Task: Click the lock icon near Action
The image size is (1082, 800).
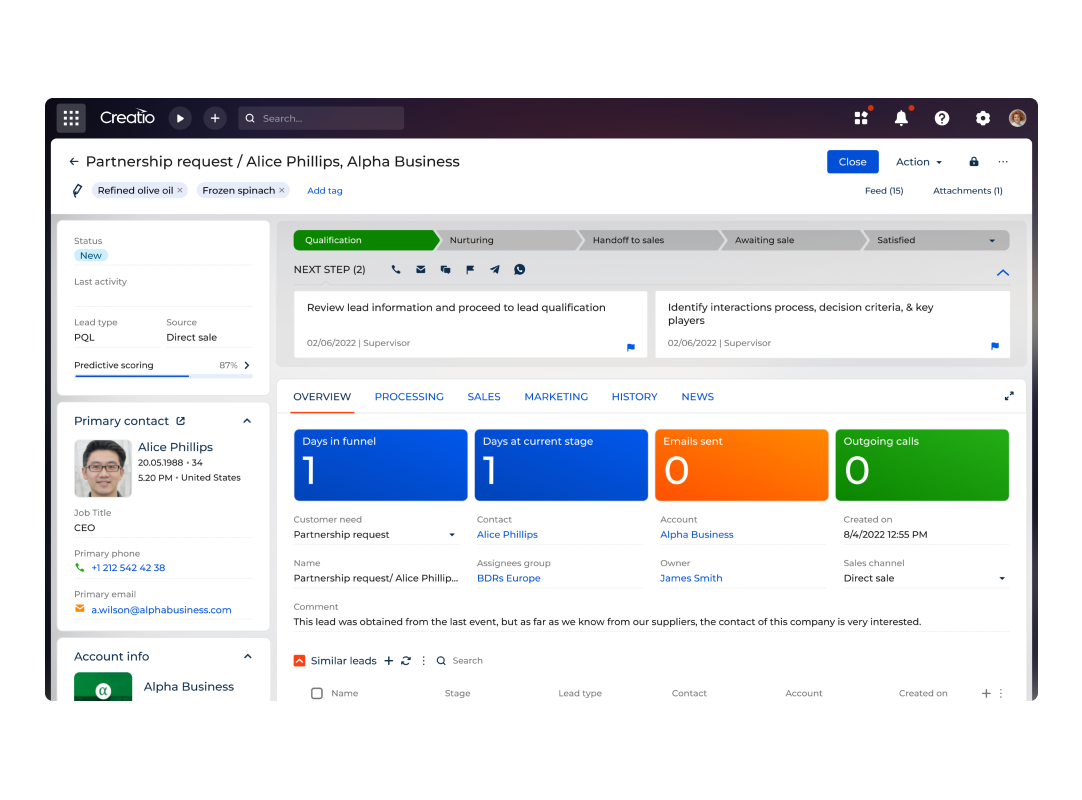Action: (974, 162)
